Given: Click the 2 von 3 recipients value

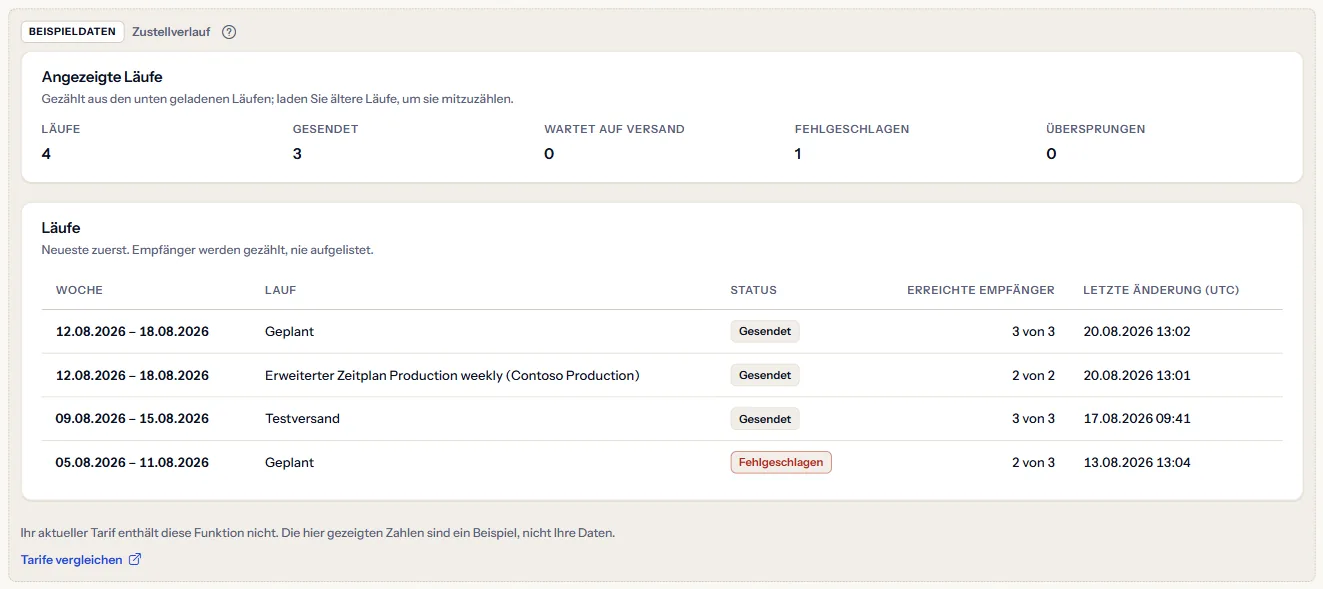Looking at the screenshot, I should click(x=1033, y=463).
